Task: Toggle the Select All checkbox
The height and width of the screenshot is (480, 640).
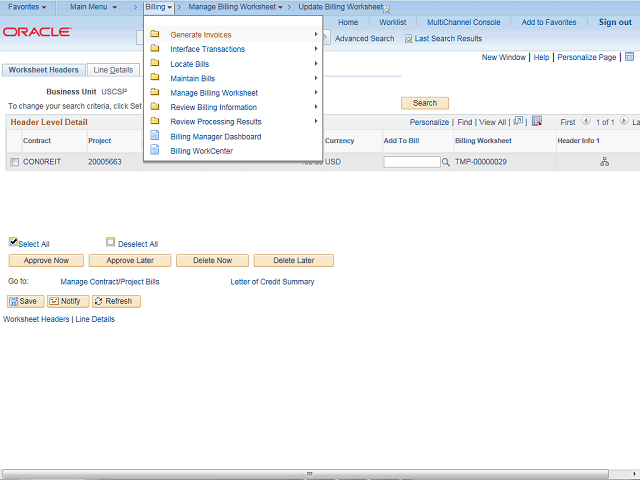Action: pos(13,242)
